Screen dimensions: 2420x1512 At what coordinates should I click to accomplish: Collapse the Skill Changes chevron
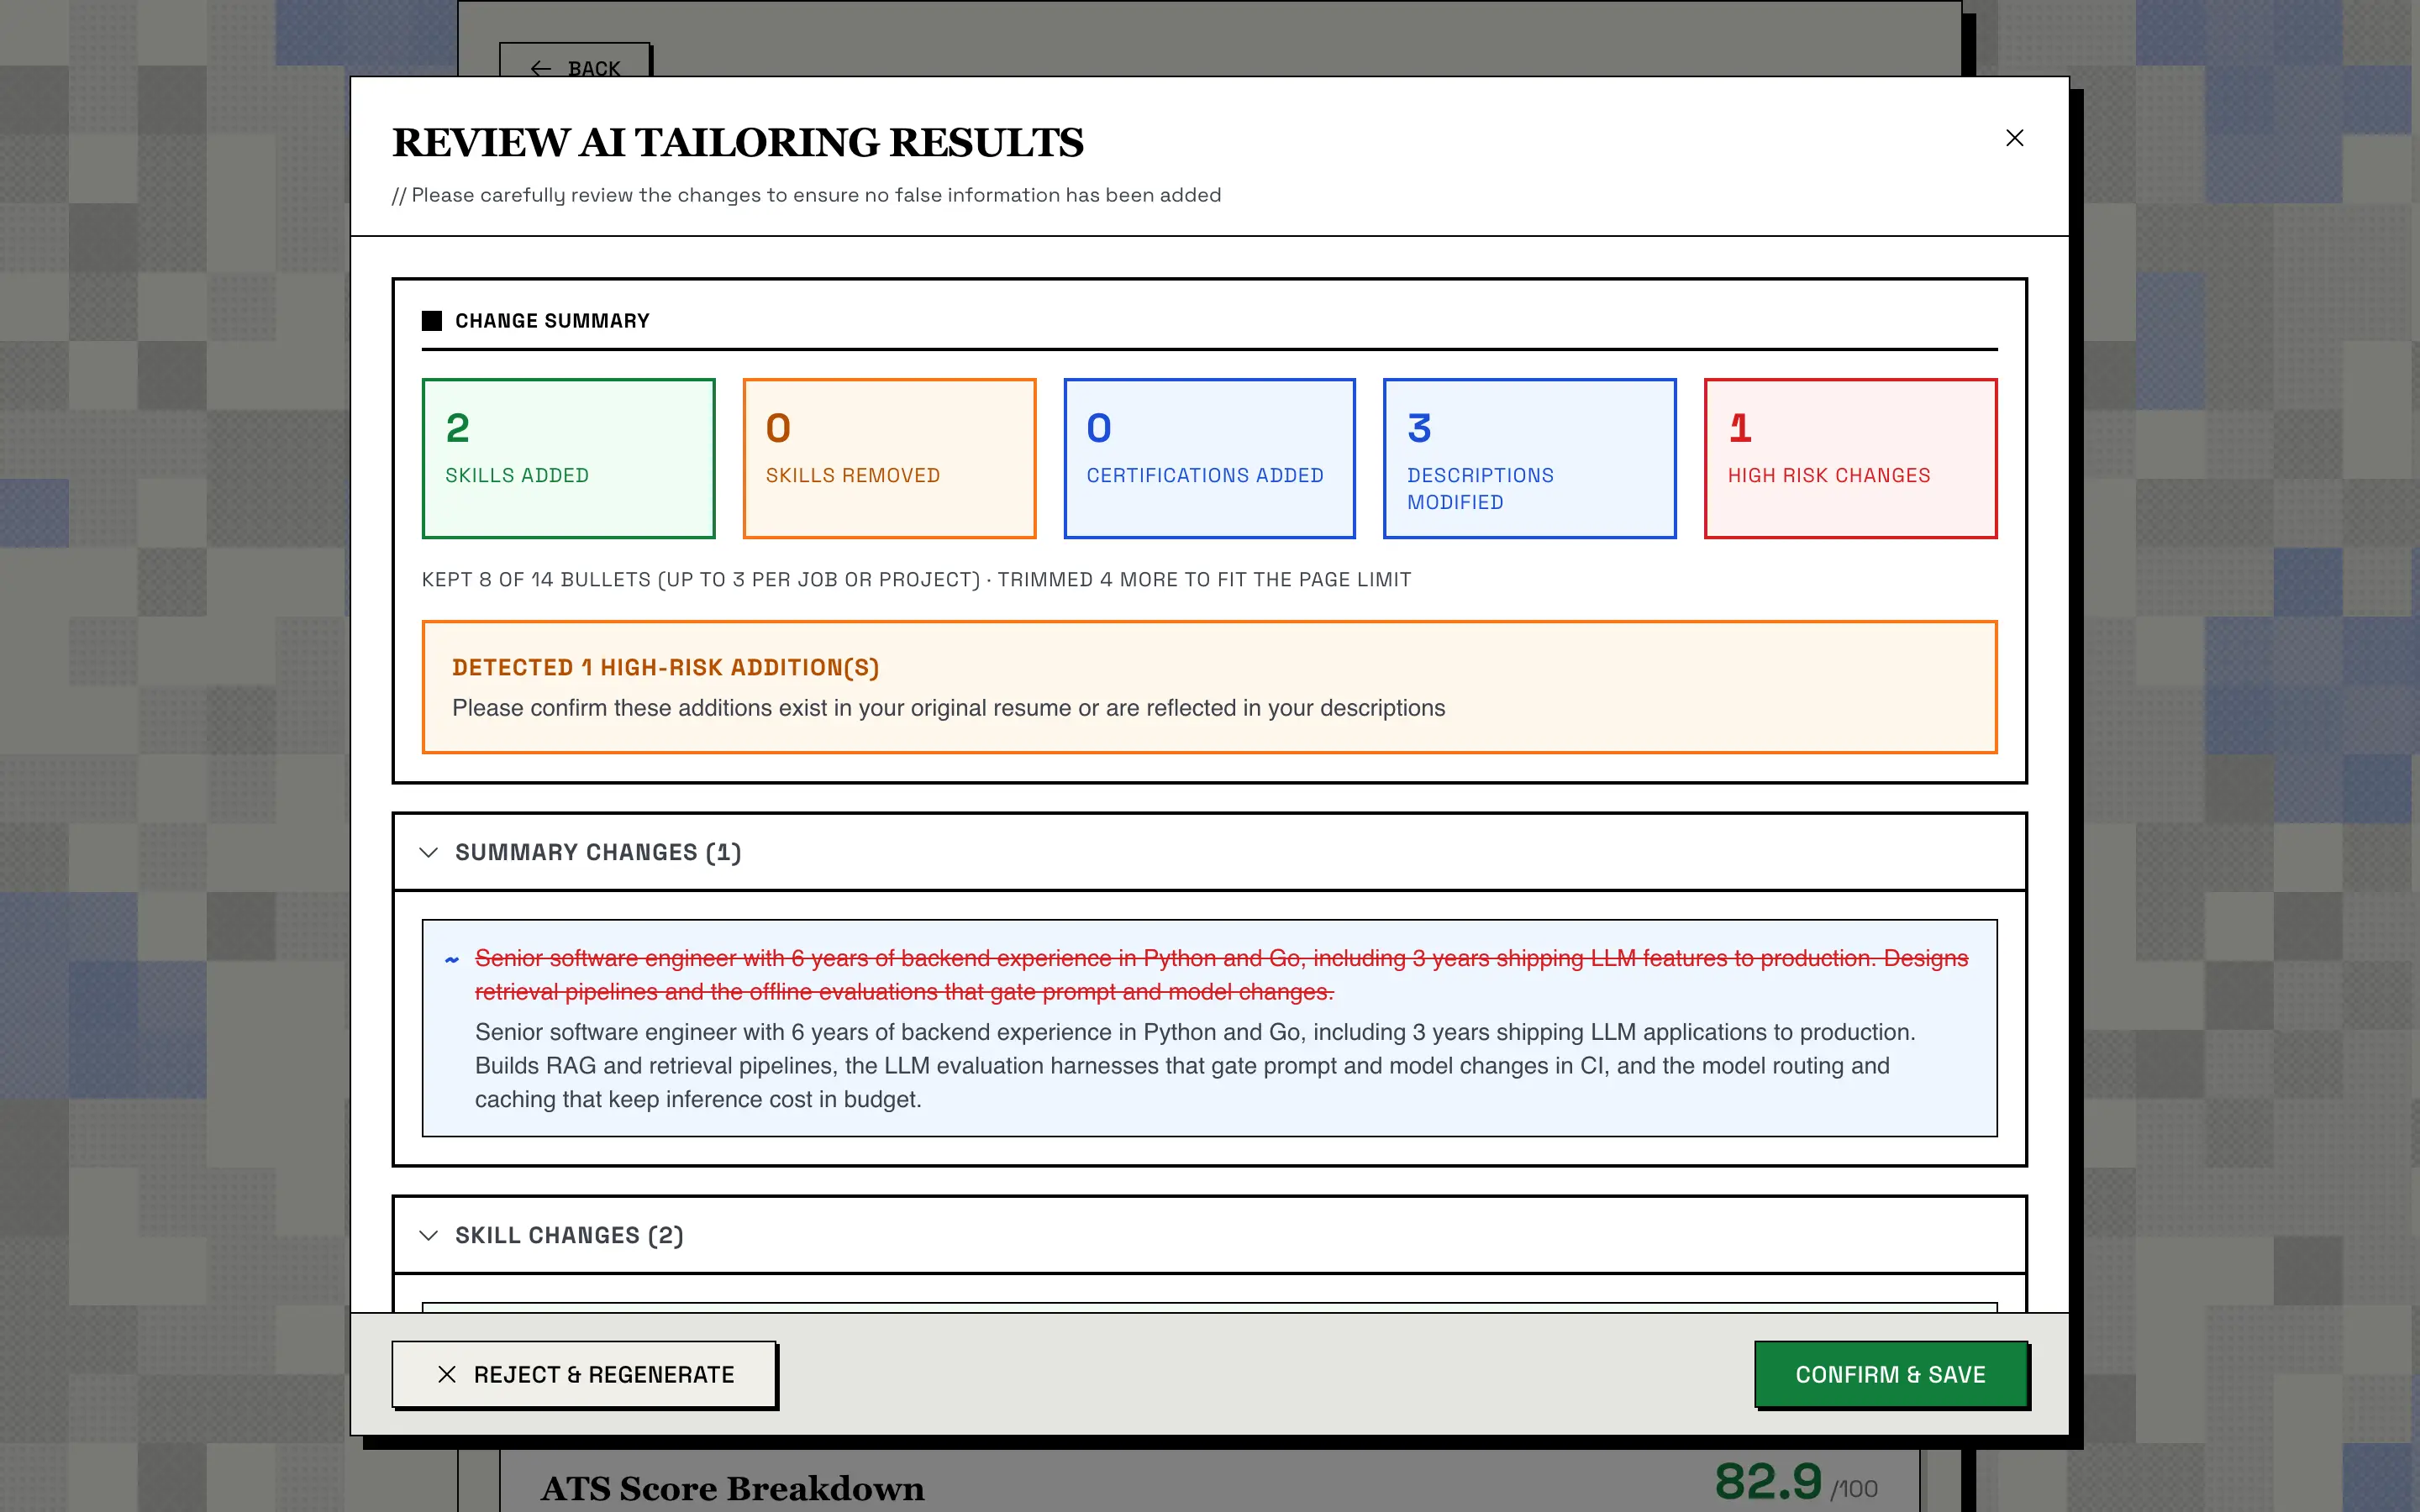pyautogui.click(x=429, y=1235)
